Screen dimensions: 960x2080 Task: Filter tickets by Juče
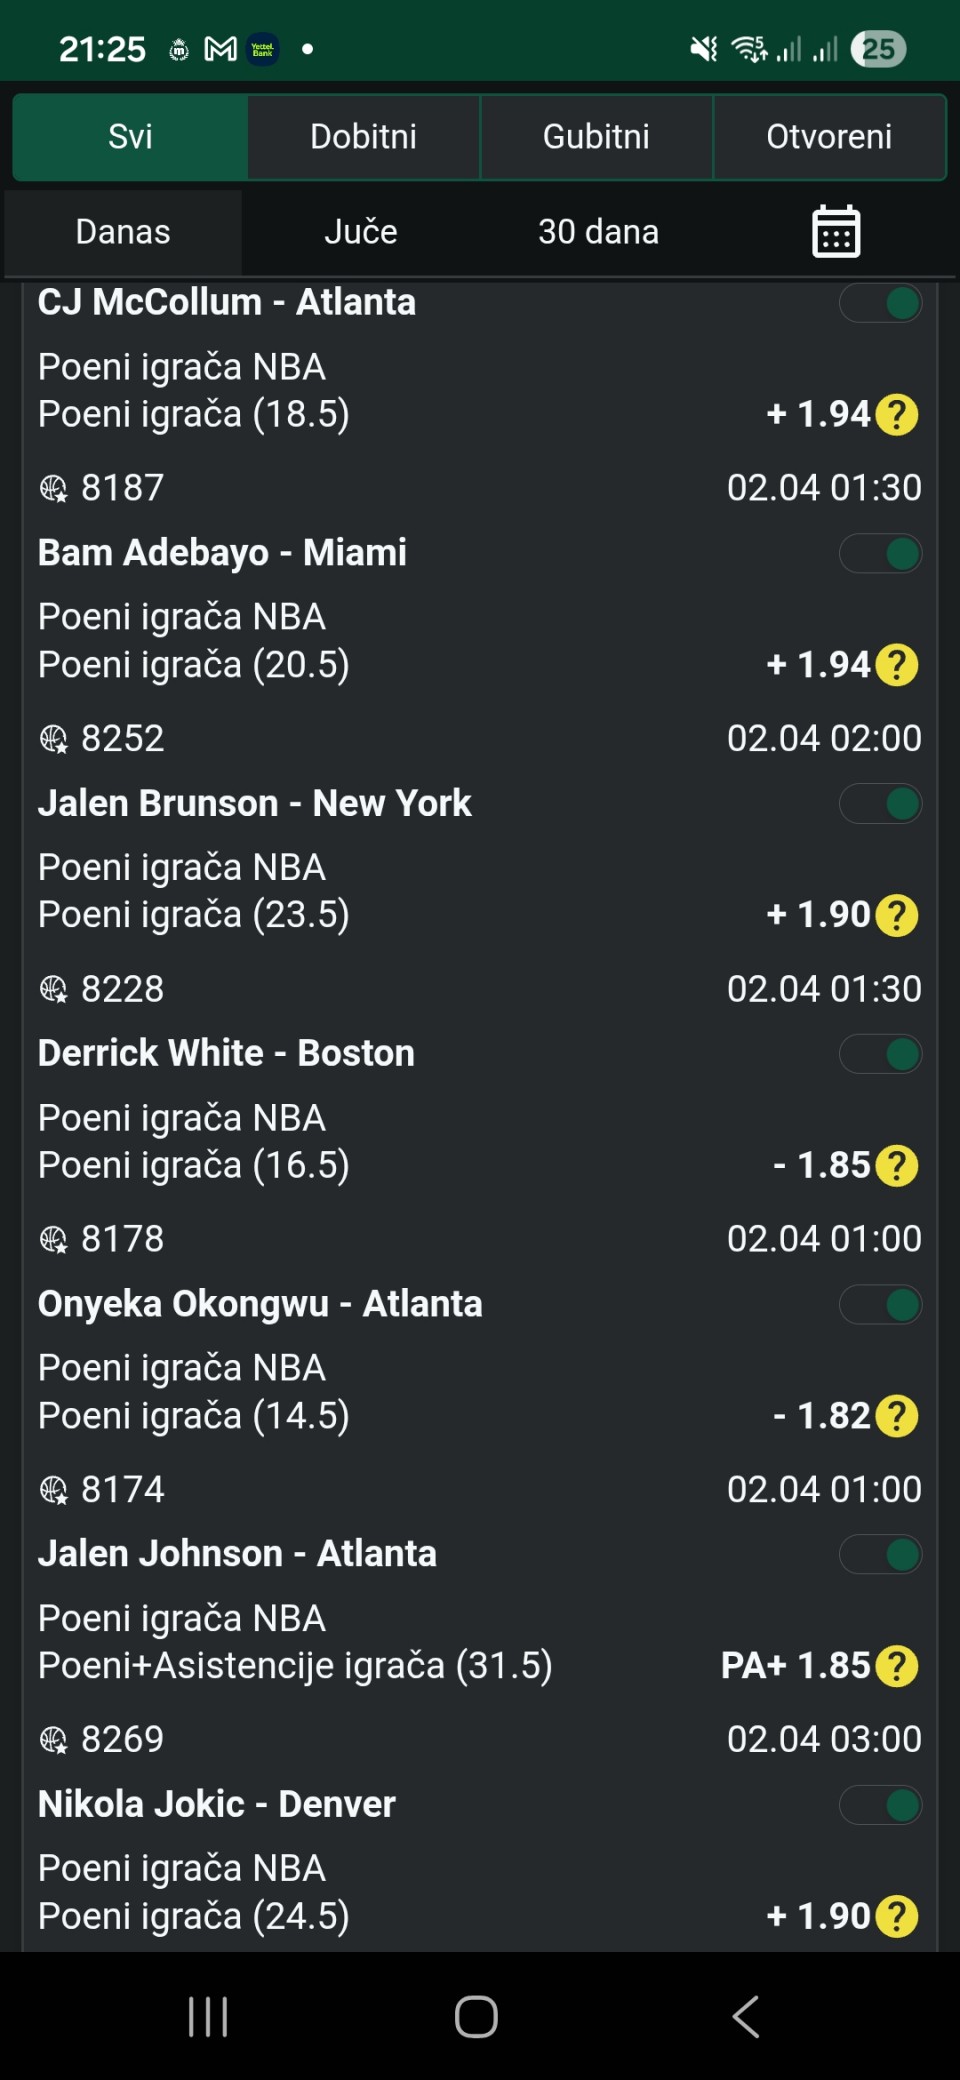coord(361,232)
